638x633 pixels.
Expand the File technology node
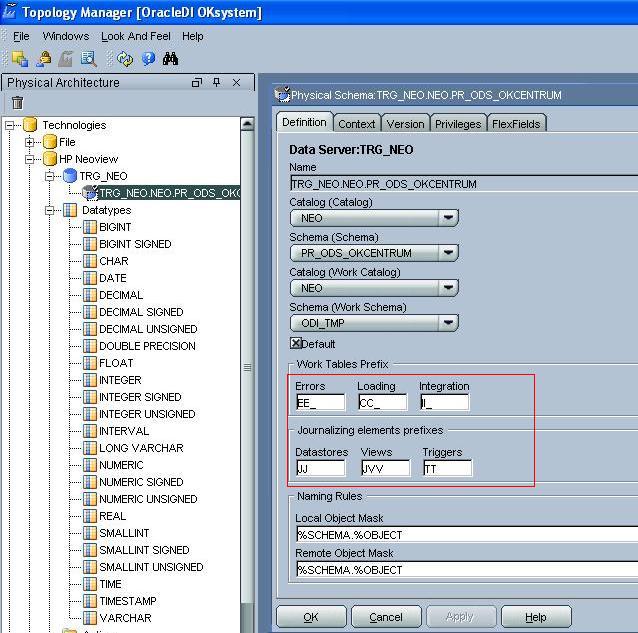29,142
